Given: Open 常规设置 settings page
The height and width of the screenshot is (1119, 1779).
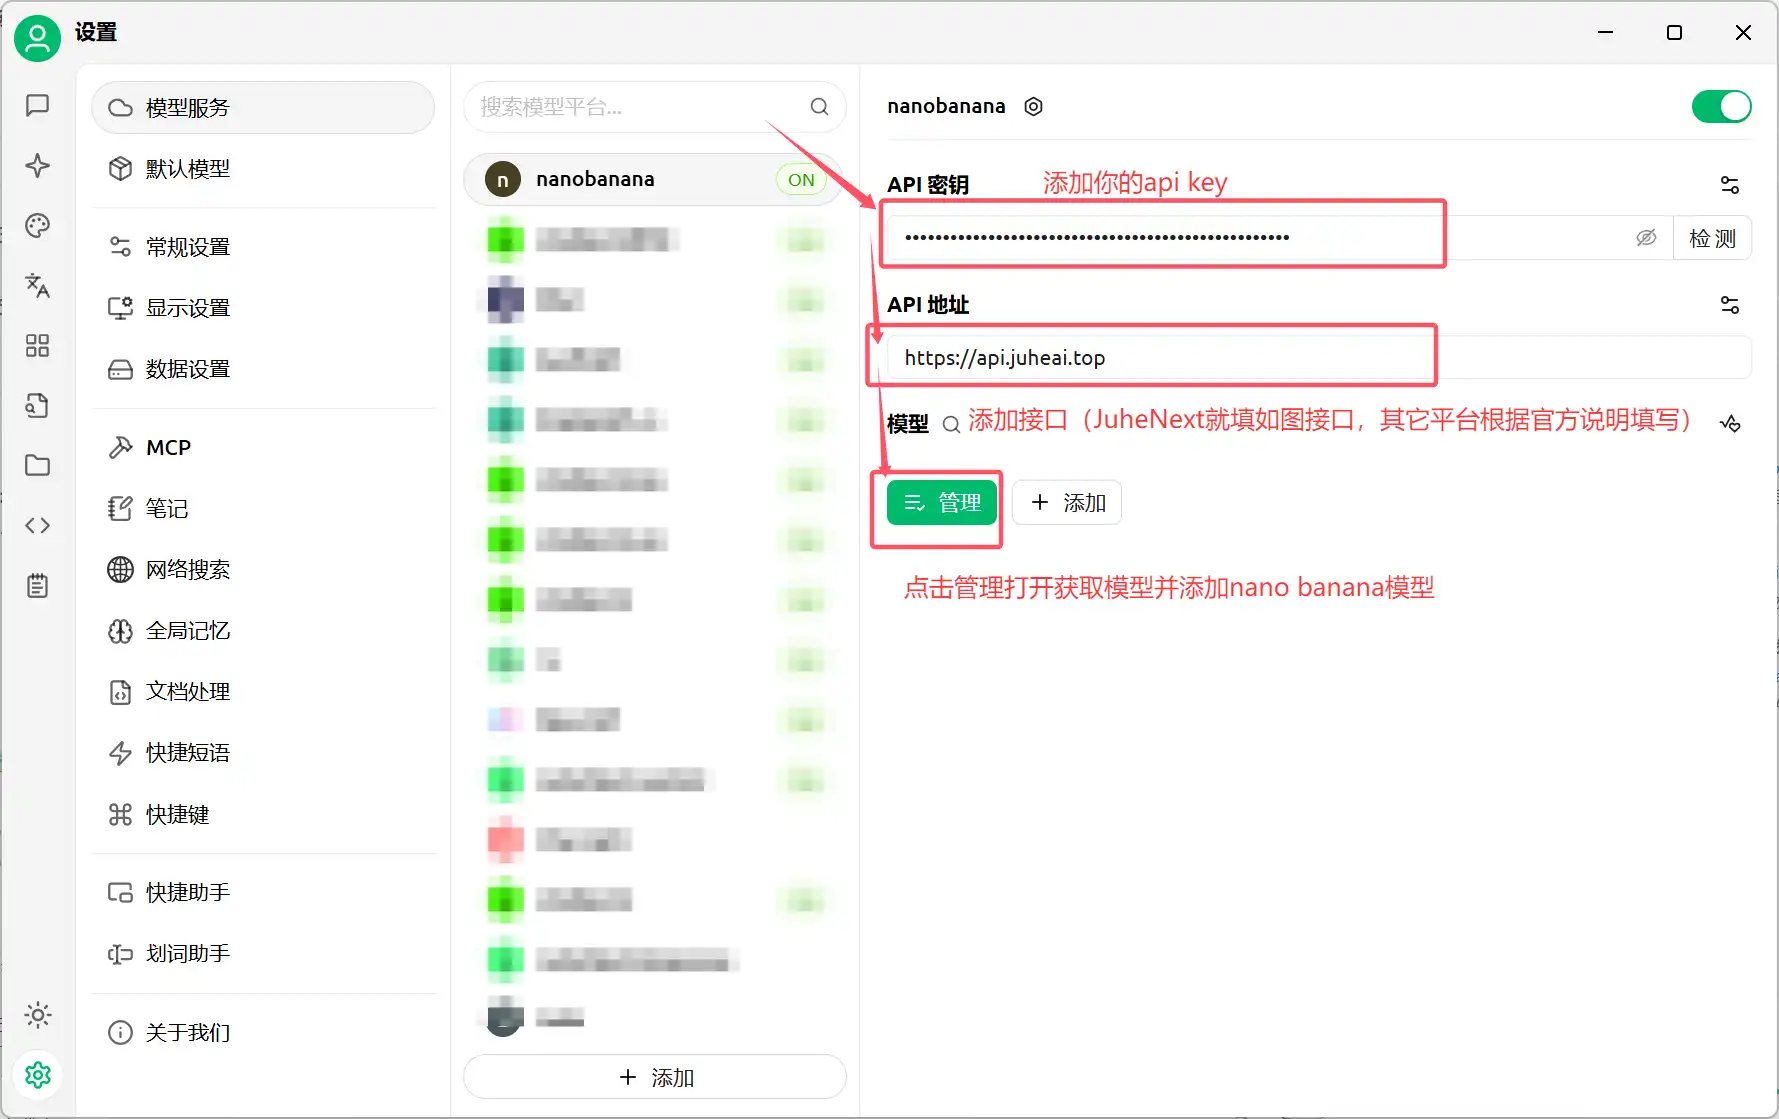Looking at the screenshot, I should (x=263, y=246).
